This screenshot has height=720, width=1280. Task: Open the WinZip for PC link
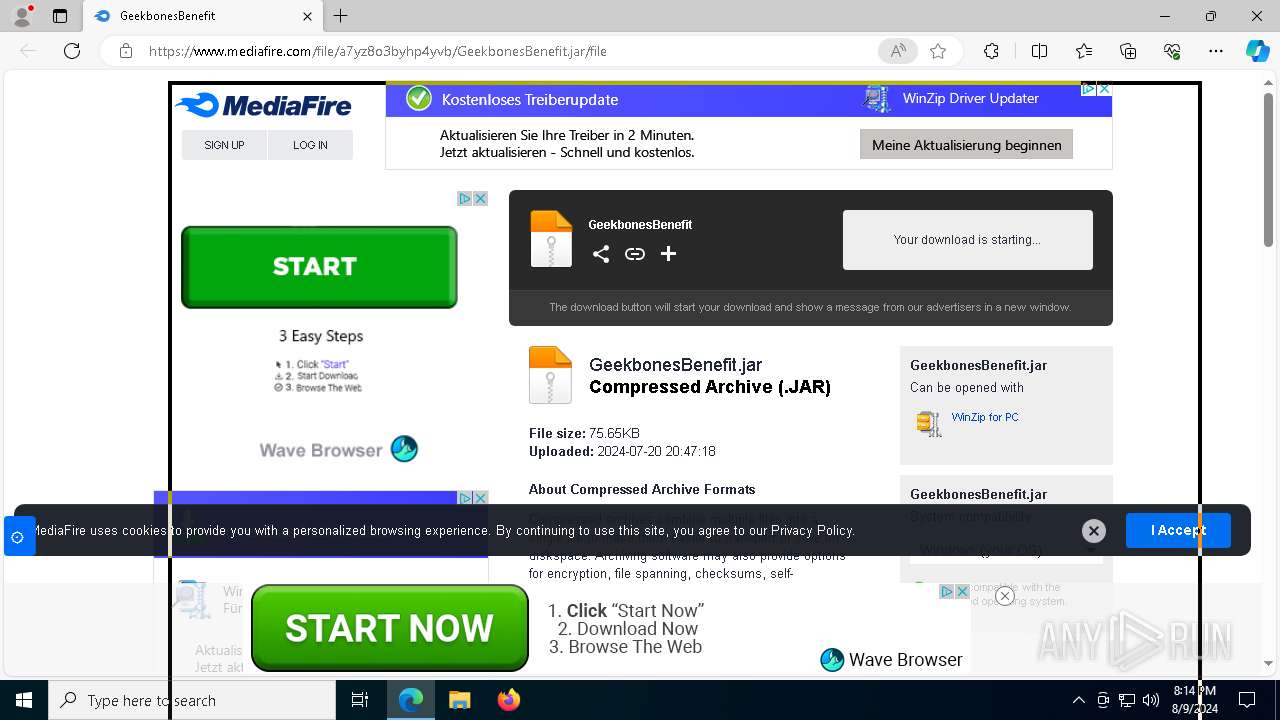coord(985,417)
